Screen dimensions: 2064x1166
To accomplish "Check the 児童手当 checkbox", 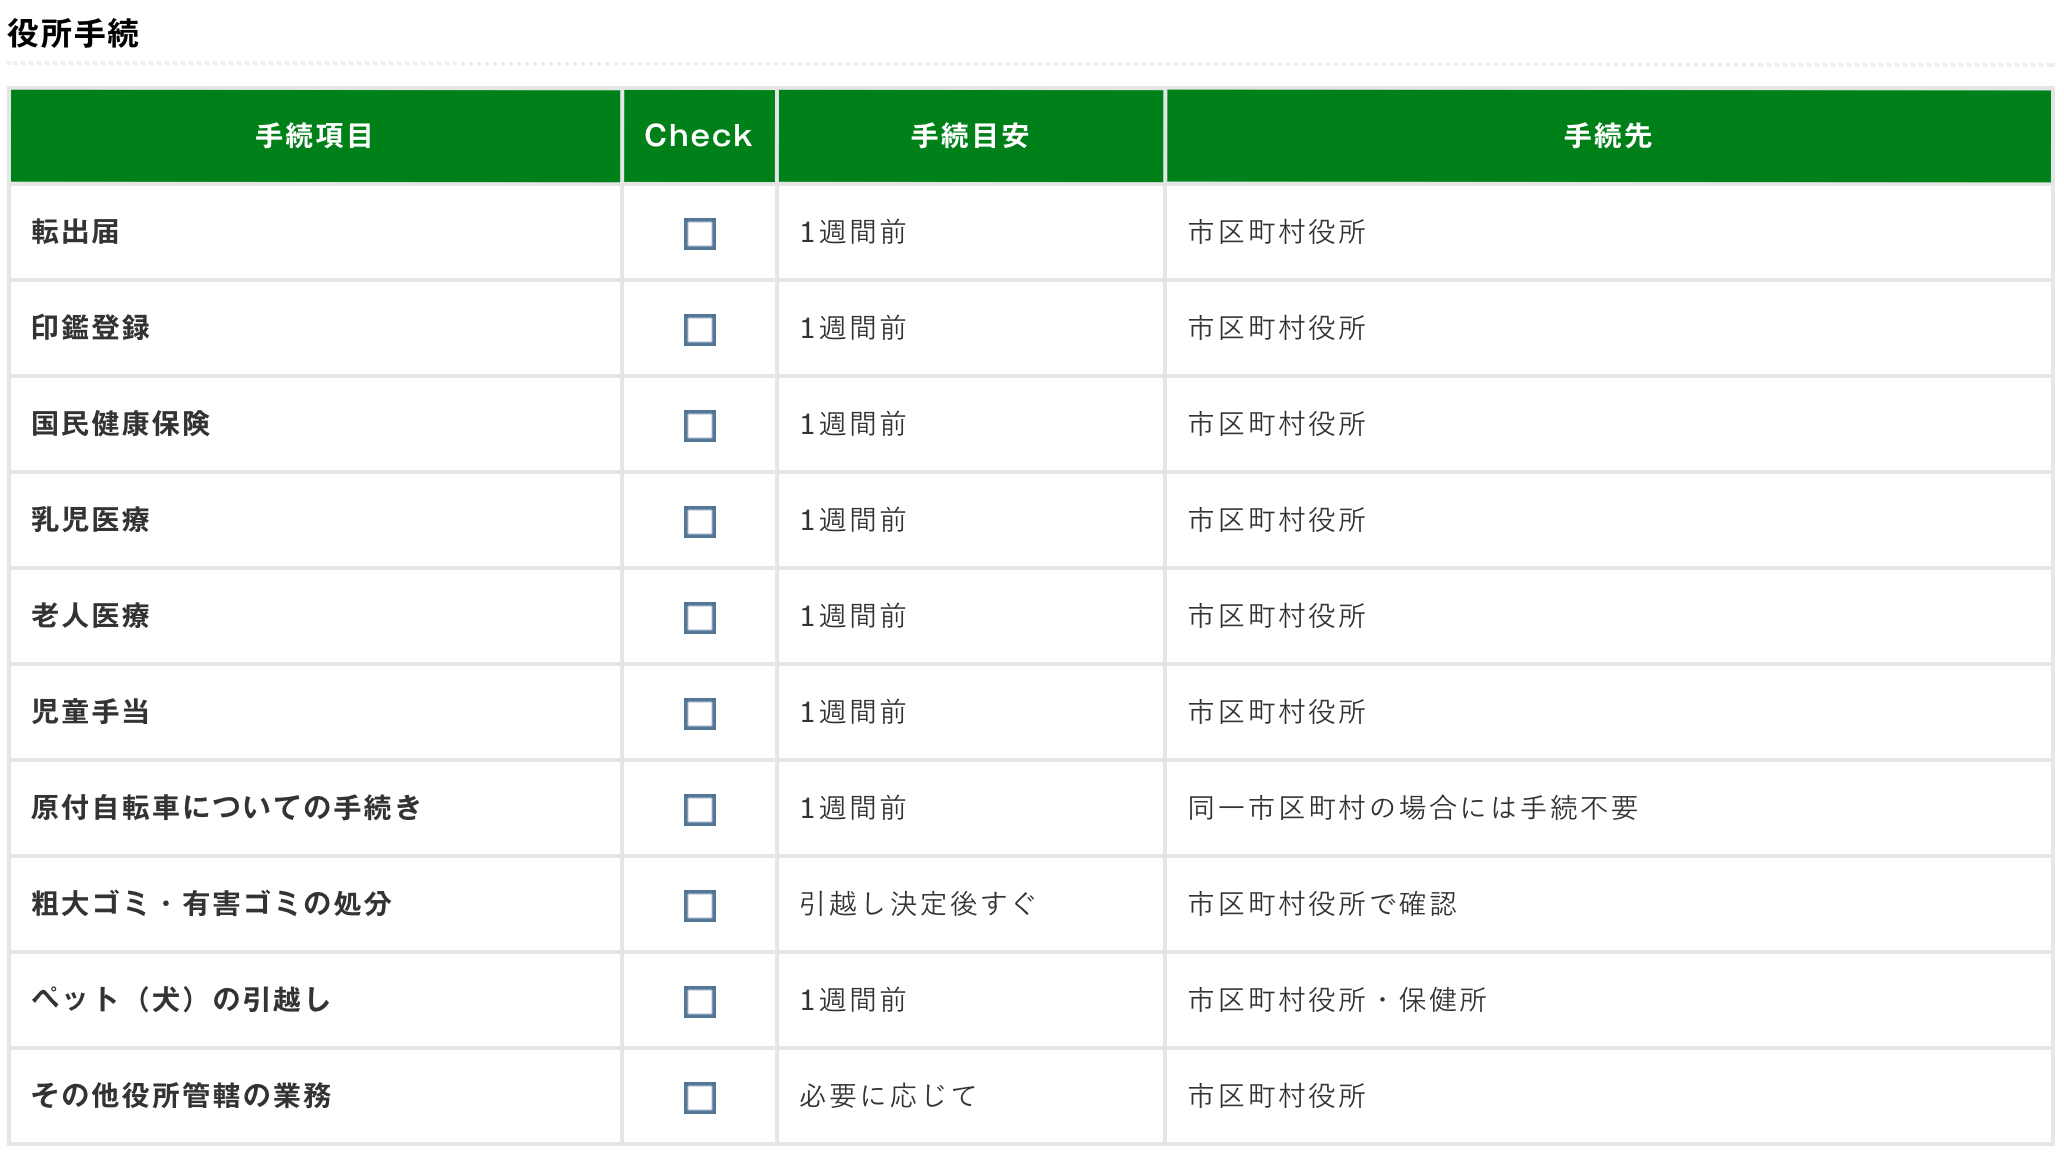I will click(x=699, y=714).
